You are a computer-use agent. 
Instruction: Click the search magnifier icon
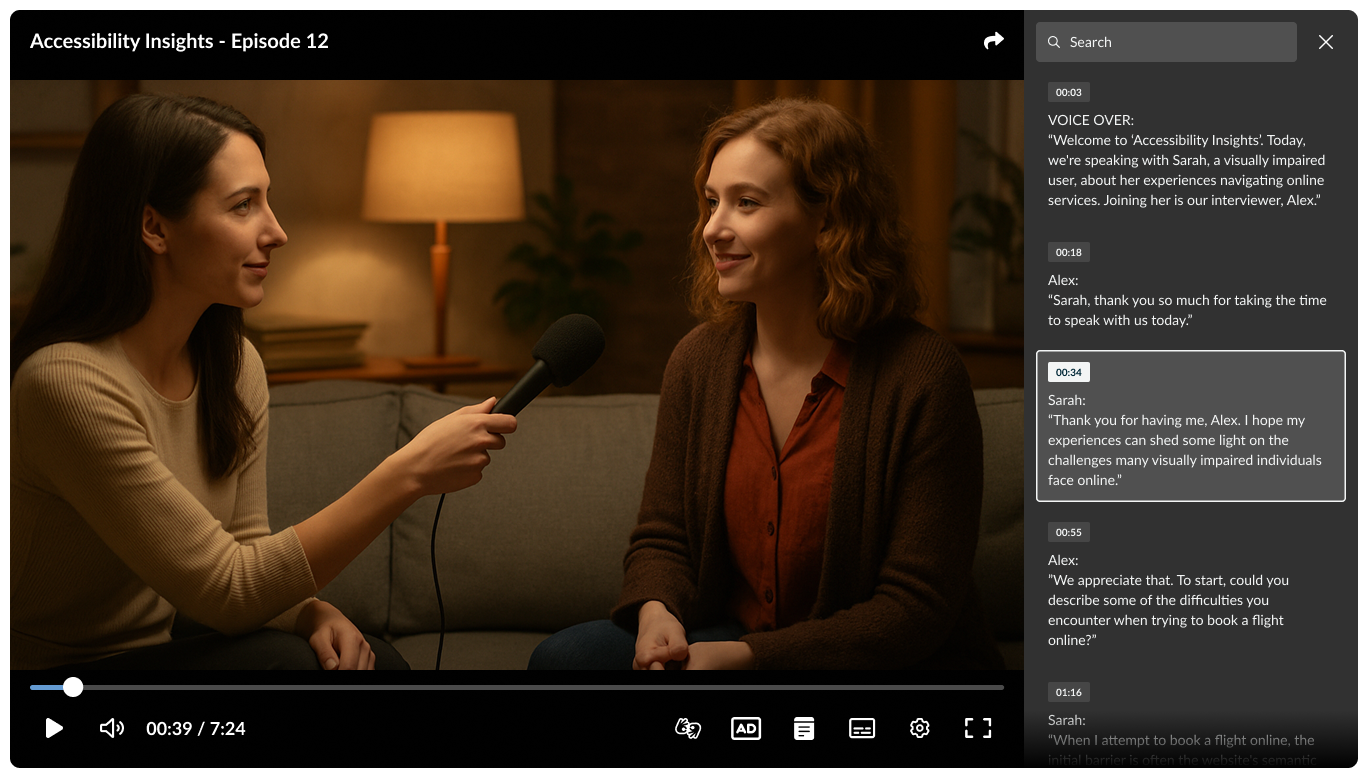click(1054, 42)
